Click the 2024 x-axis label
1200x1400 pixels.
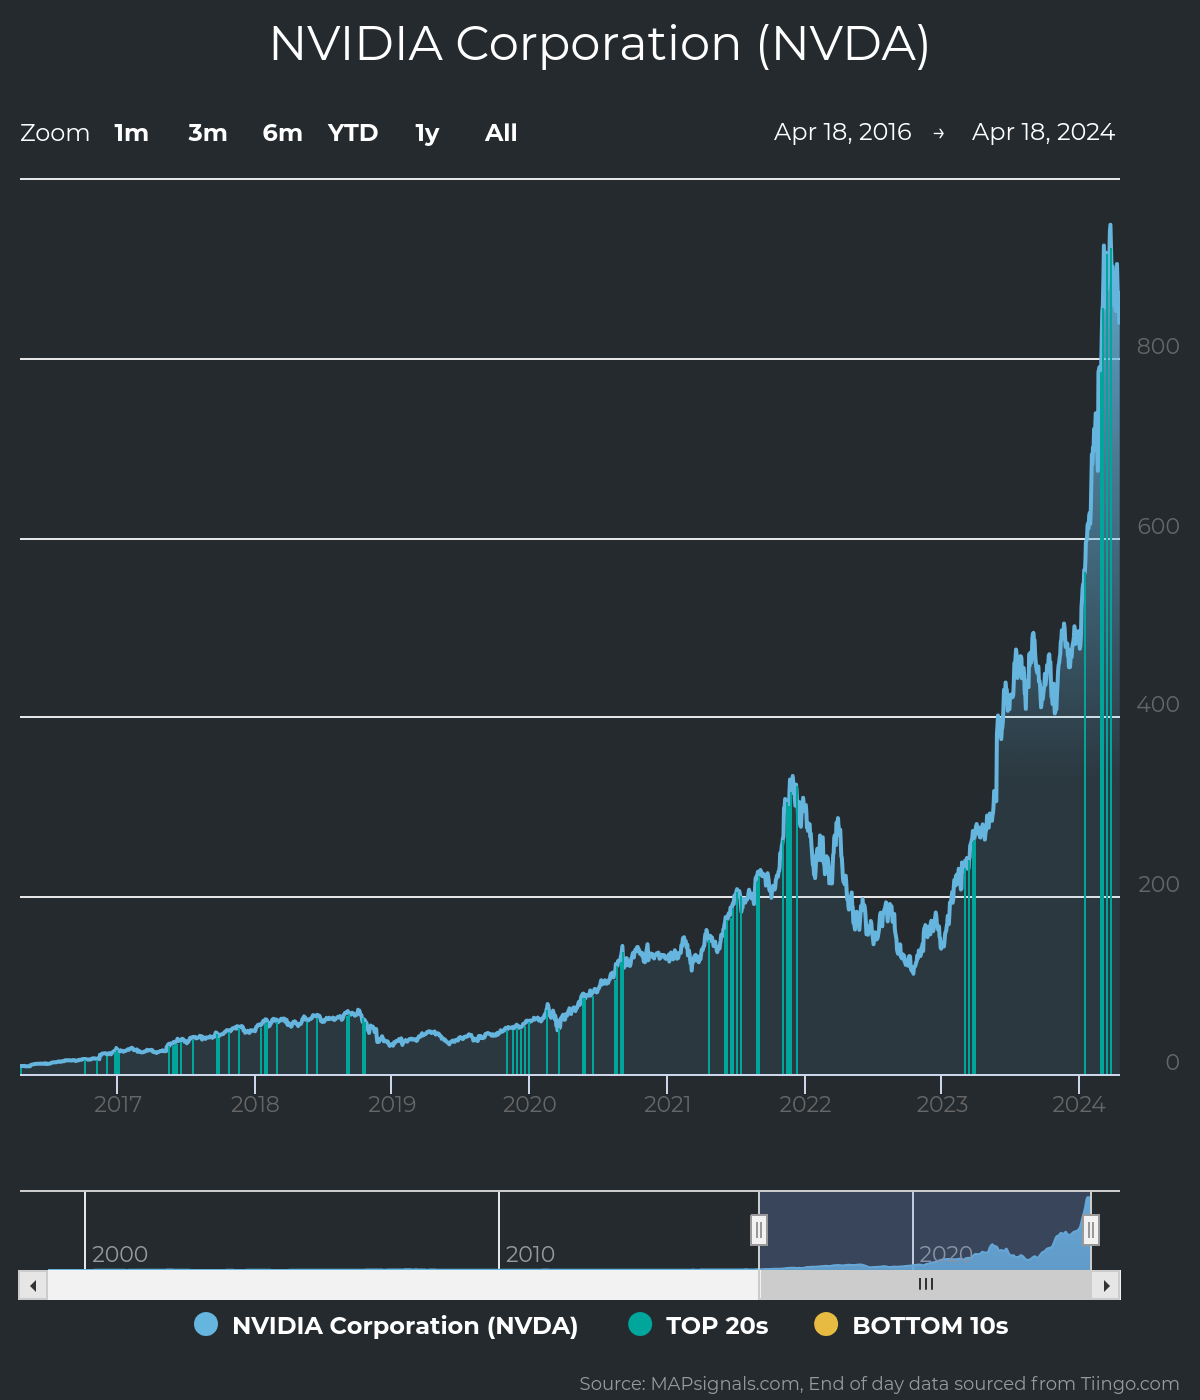pos(1079,1104)
